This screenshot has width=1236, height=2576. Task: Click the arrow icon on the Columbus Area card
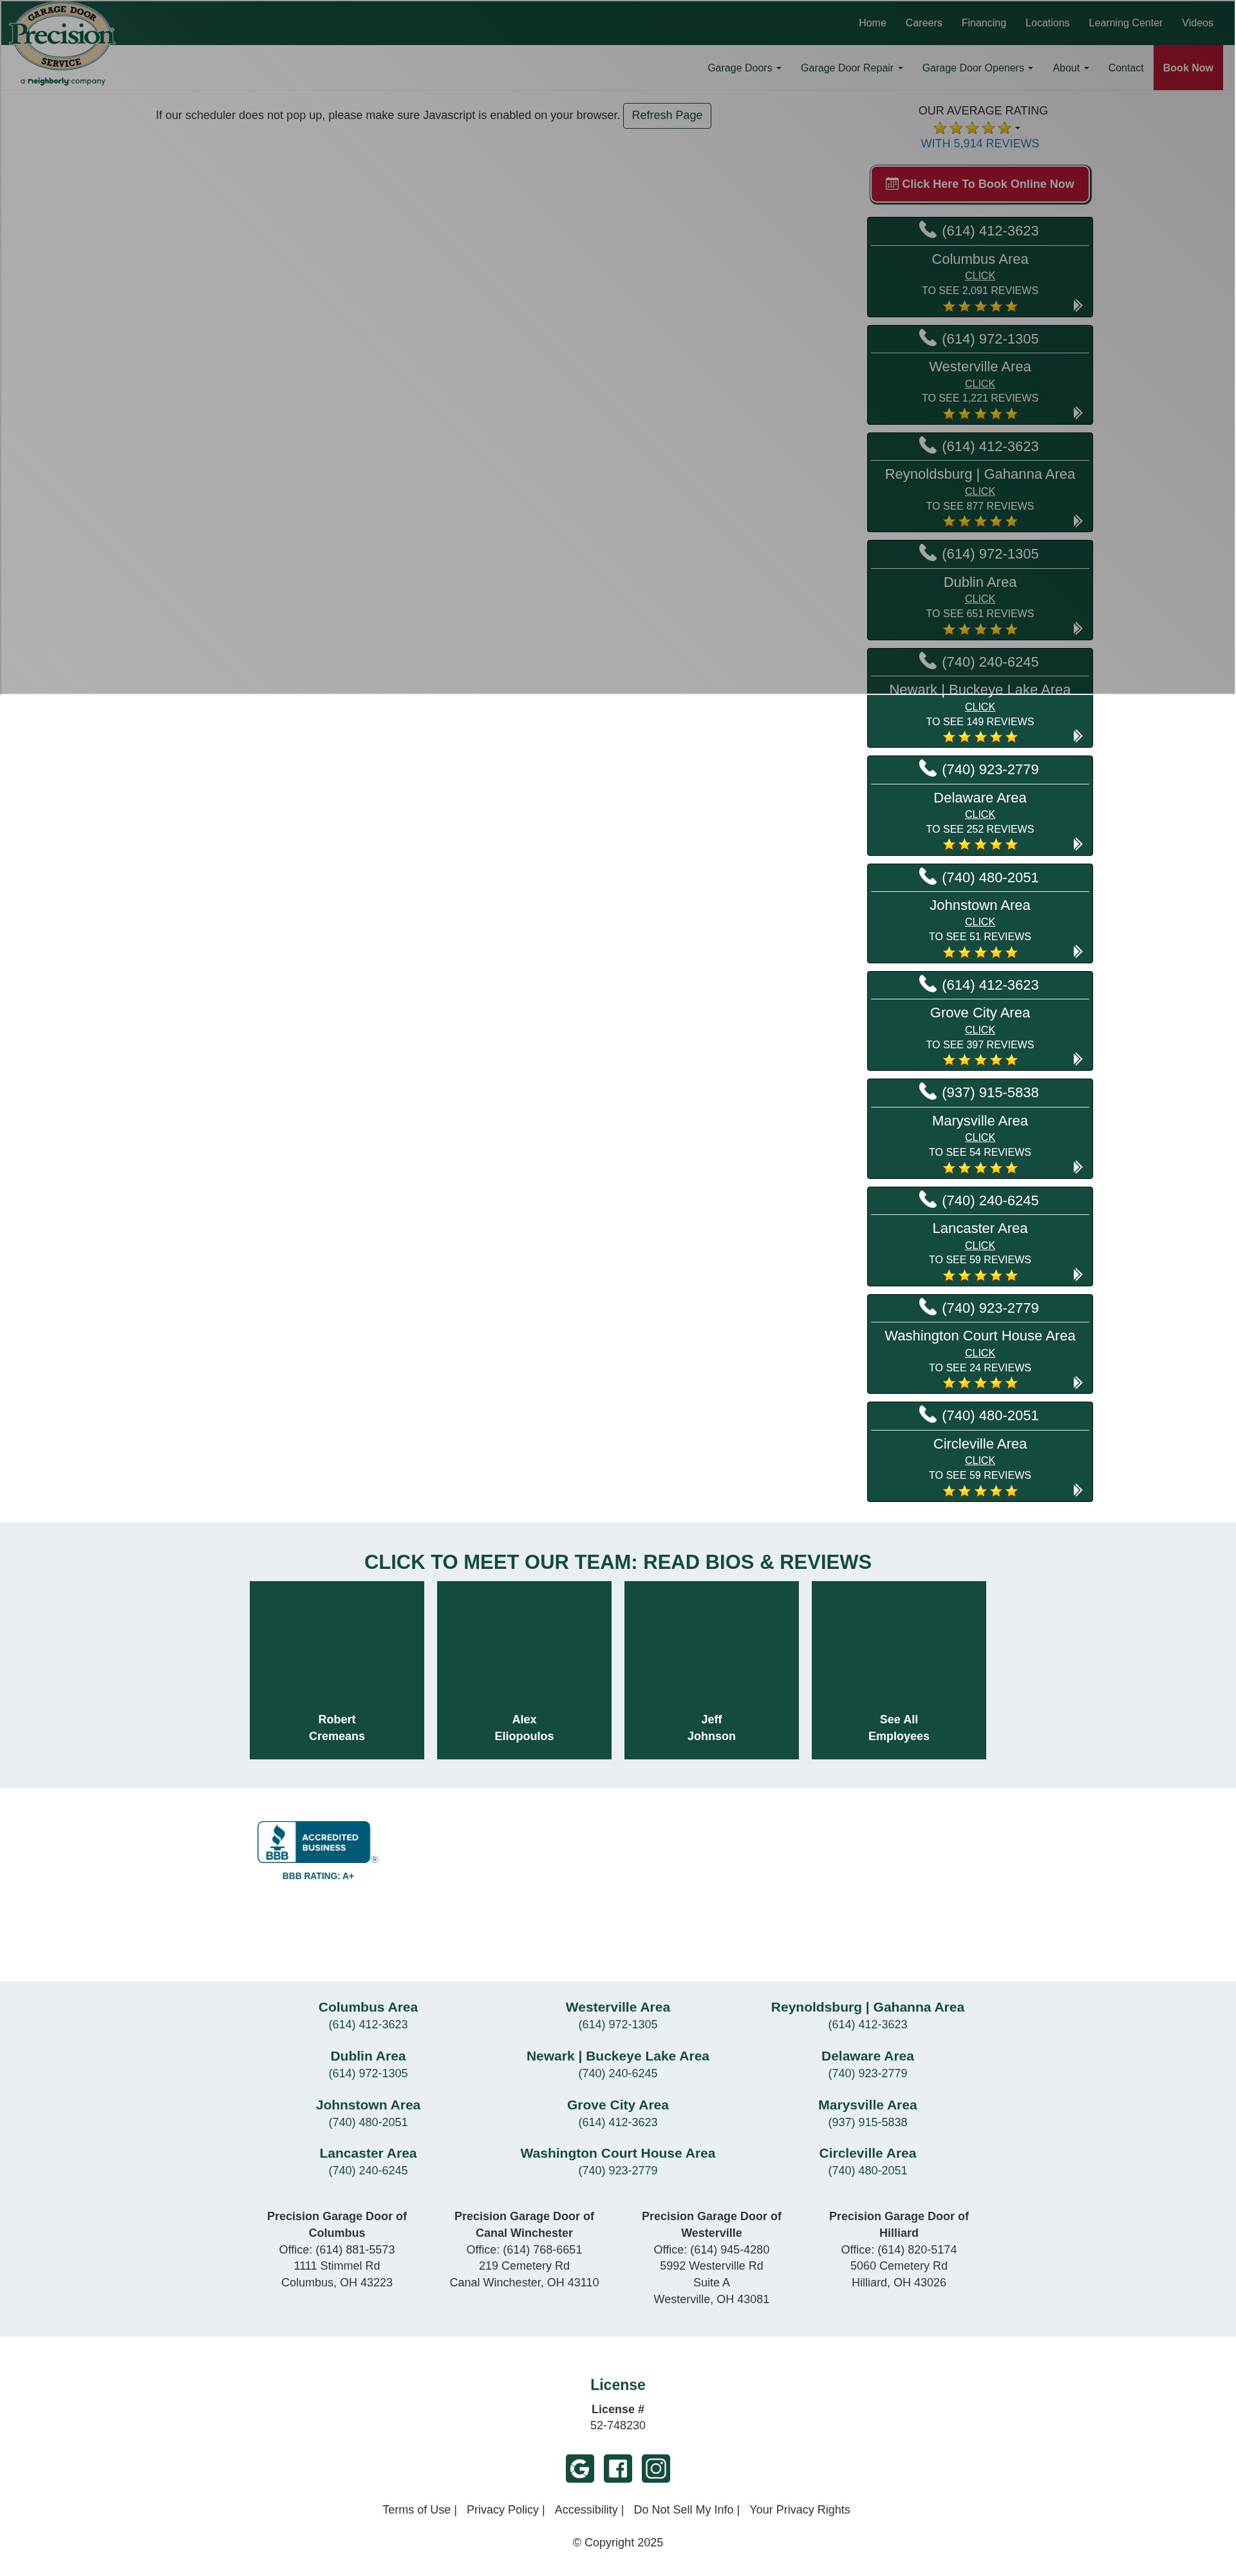pos(1078,305)
